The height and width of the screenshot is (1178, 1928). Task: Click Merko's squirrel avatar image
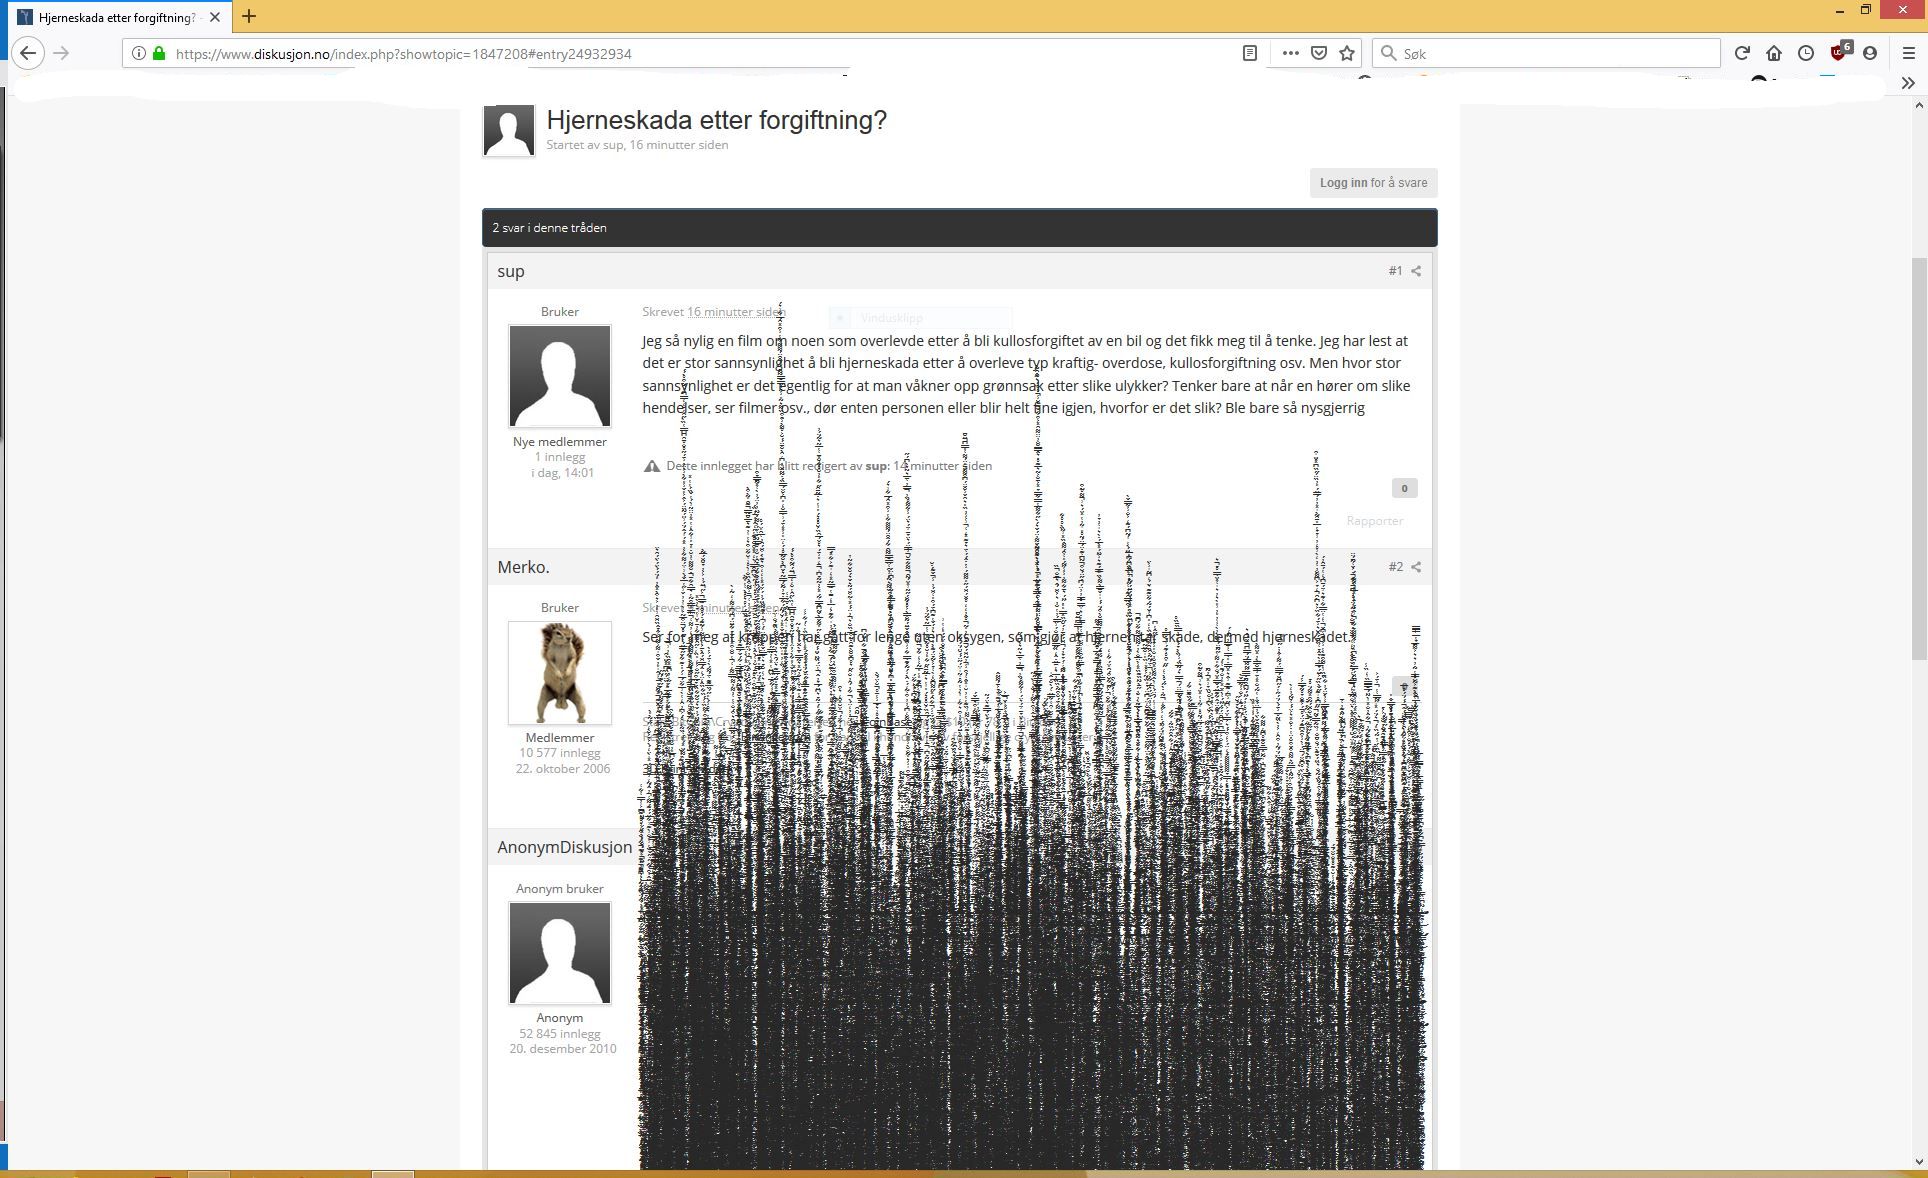point(560,672)
